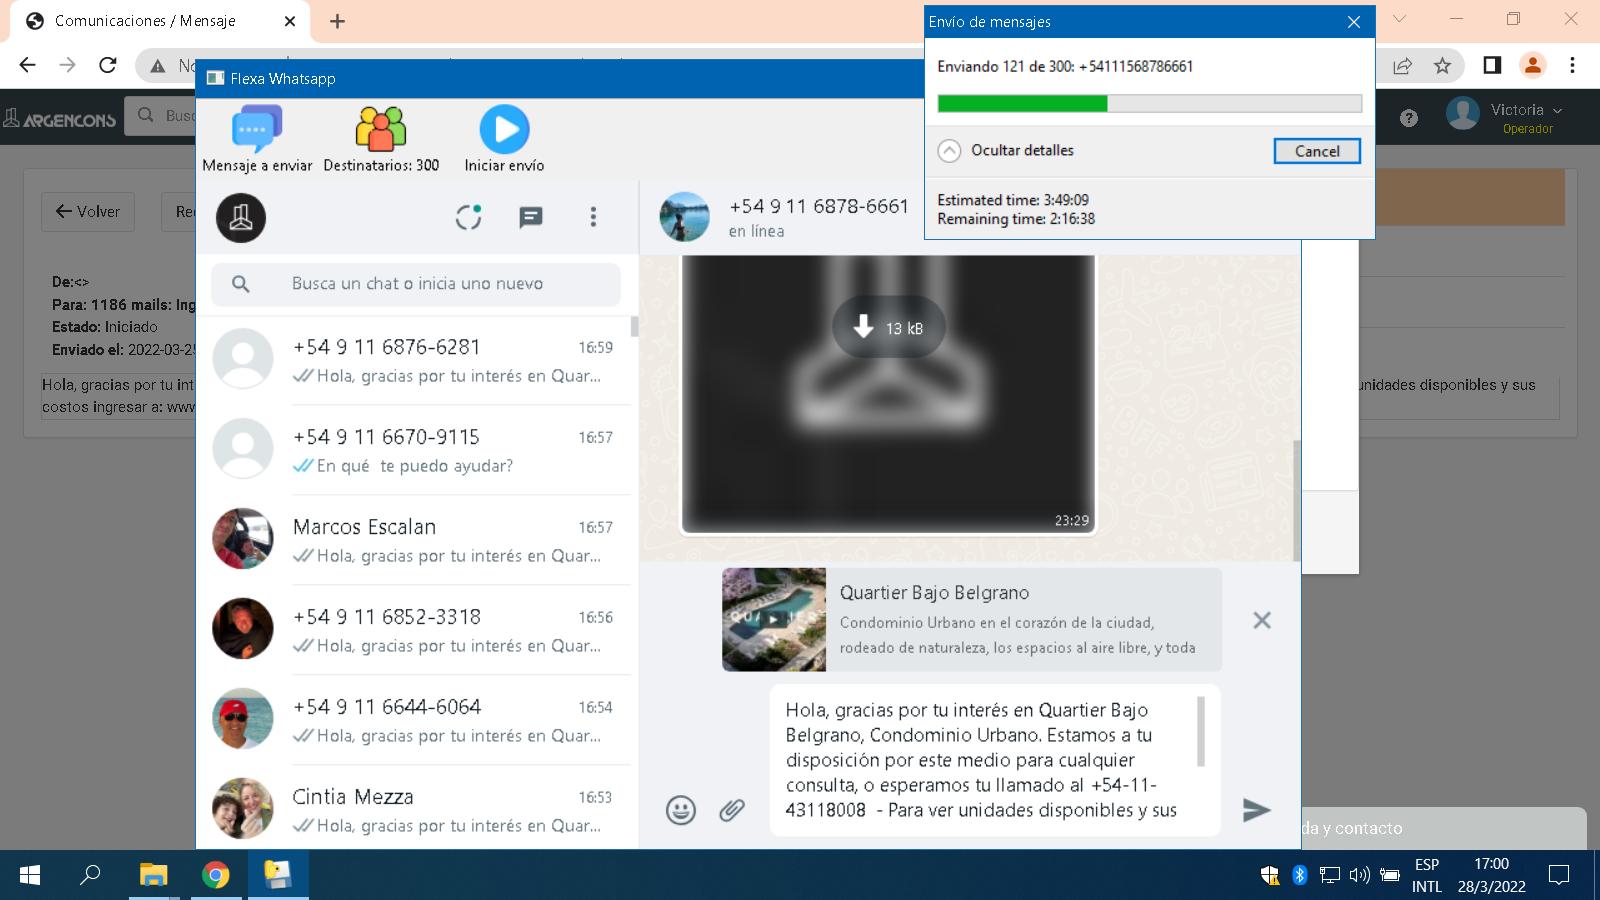Open Chrome profile icon

(x=1532, y=65)
